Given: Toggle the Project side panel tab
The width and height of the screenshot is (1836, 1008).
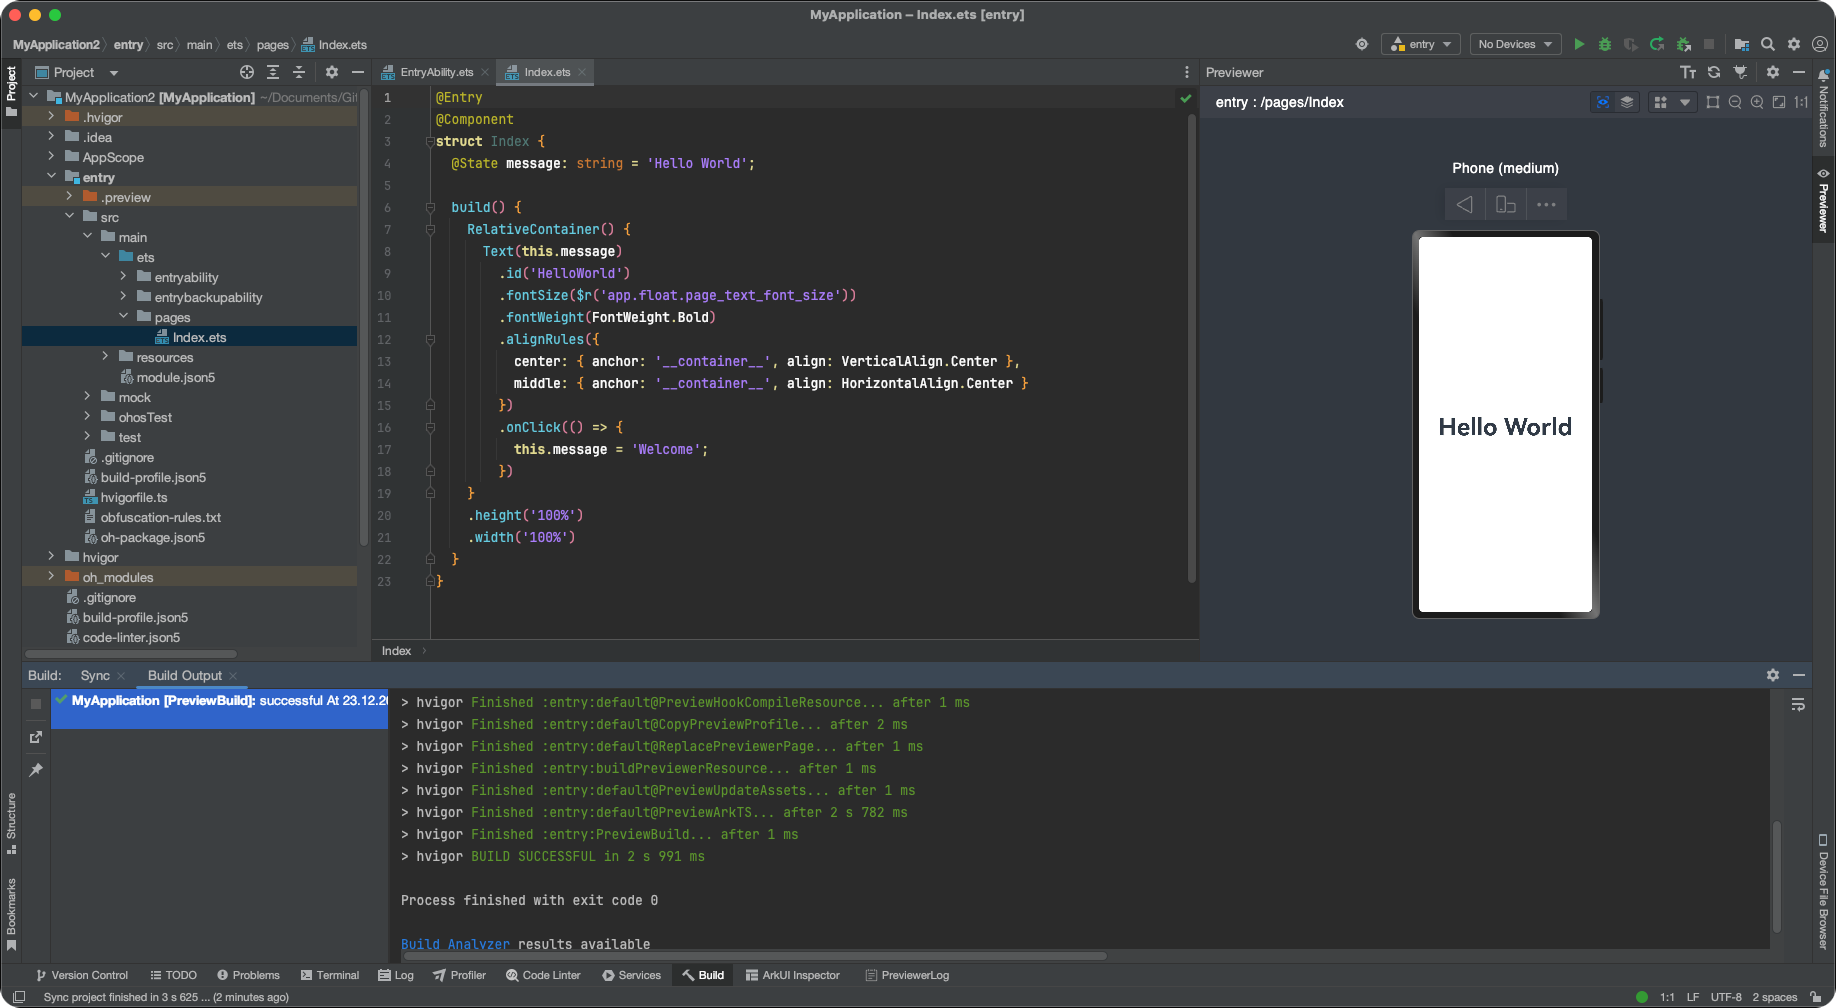Looking at the screenshot, I should 11,91.
